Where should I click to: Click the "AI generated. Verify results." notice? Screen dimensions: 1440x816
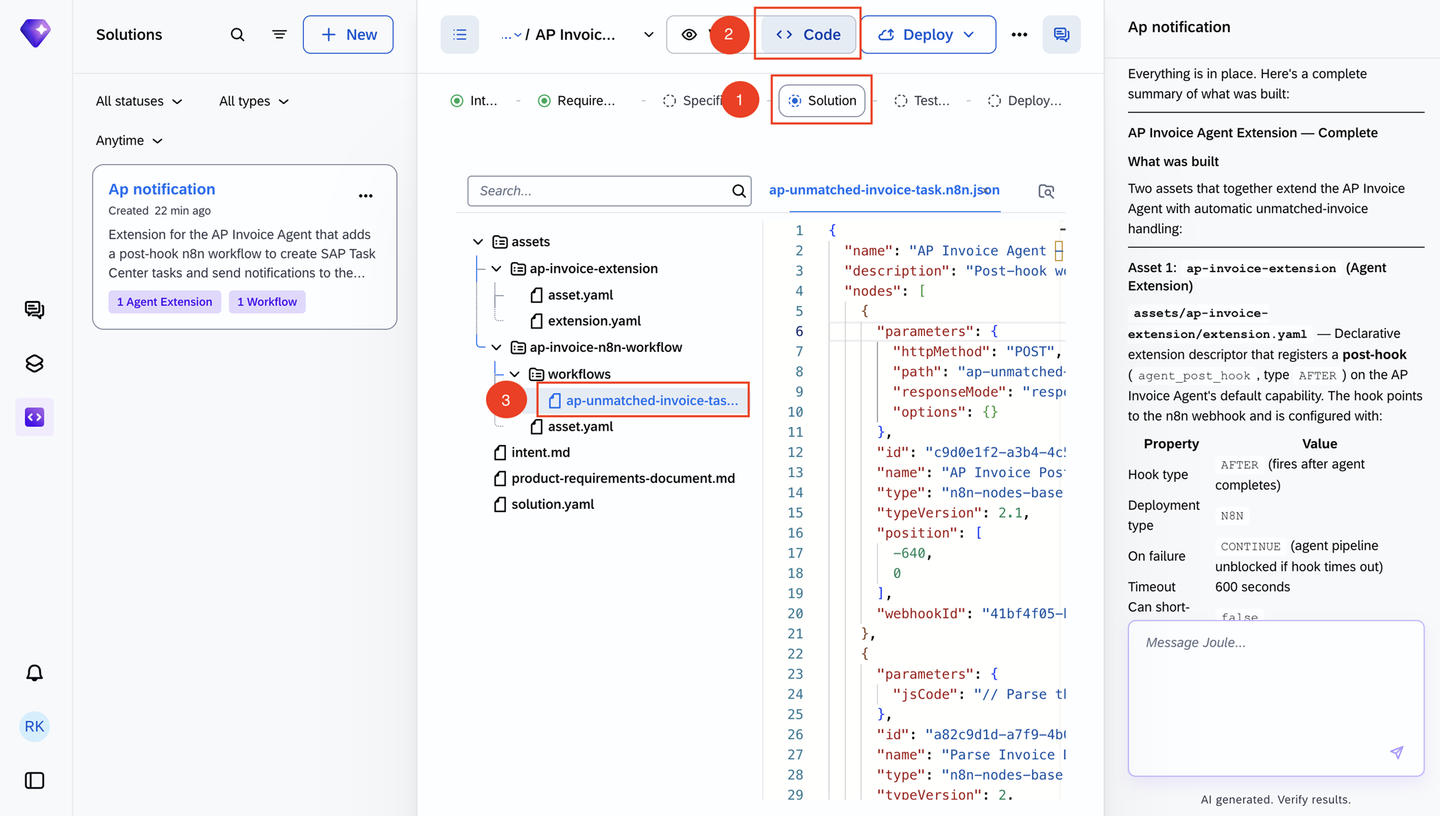1276,799
